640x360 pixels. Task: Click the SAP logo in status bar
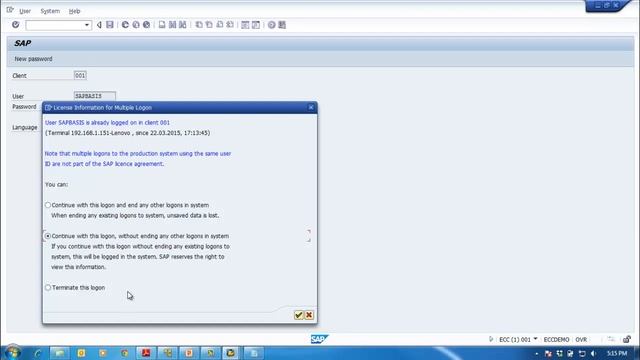(x=319, y=339)
